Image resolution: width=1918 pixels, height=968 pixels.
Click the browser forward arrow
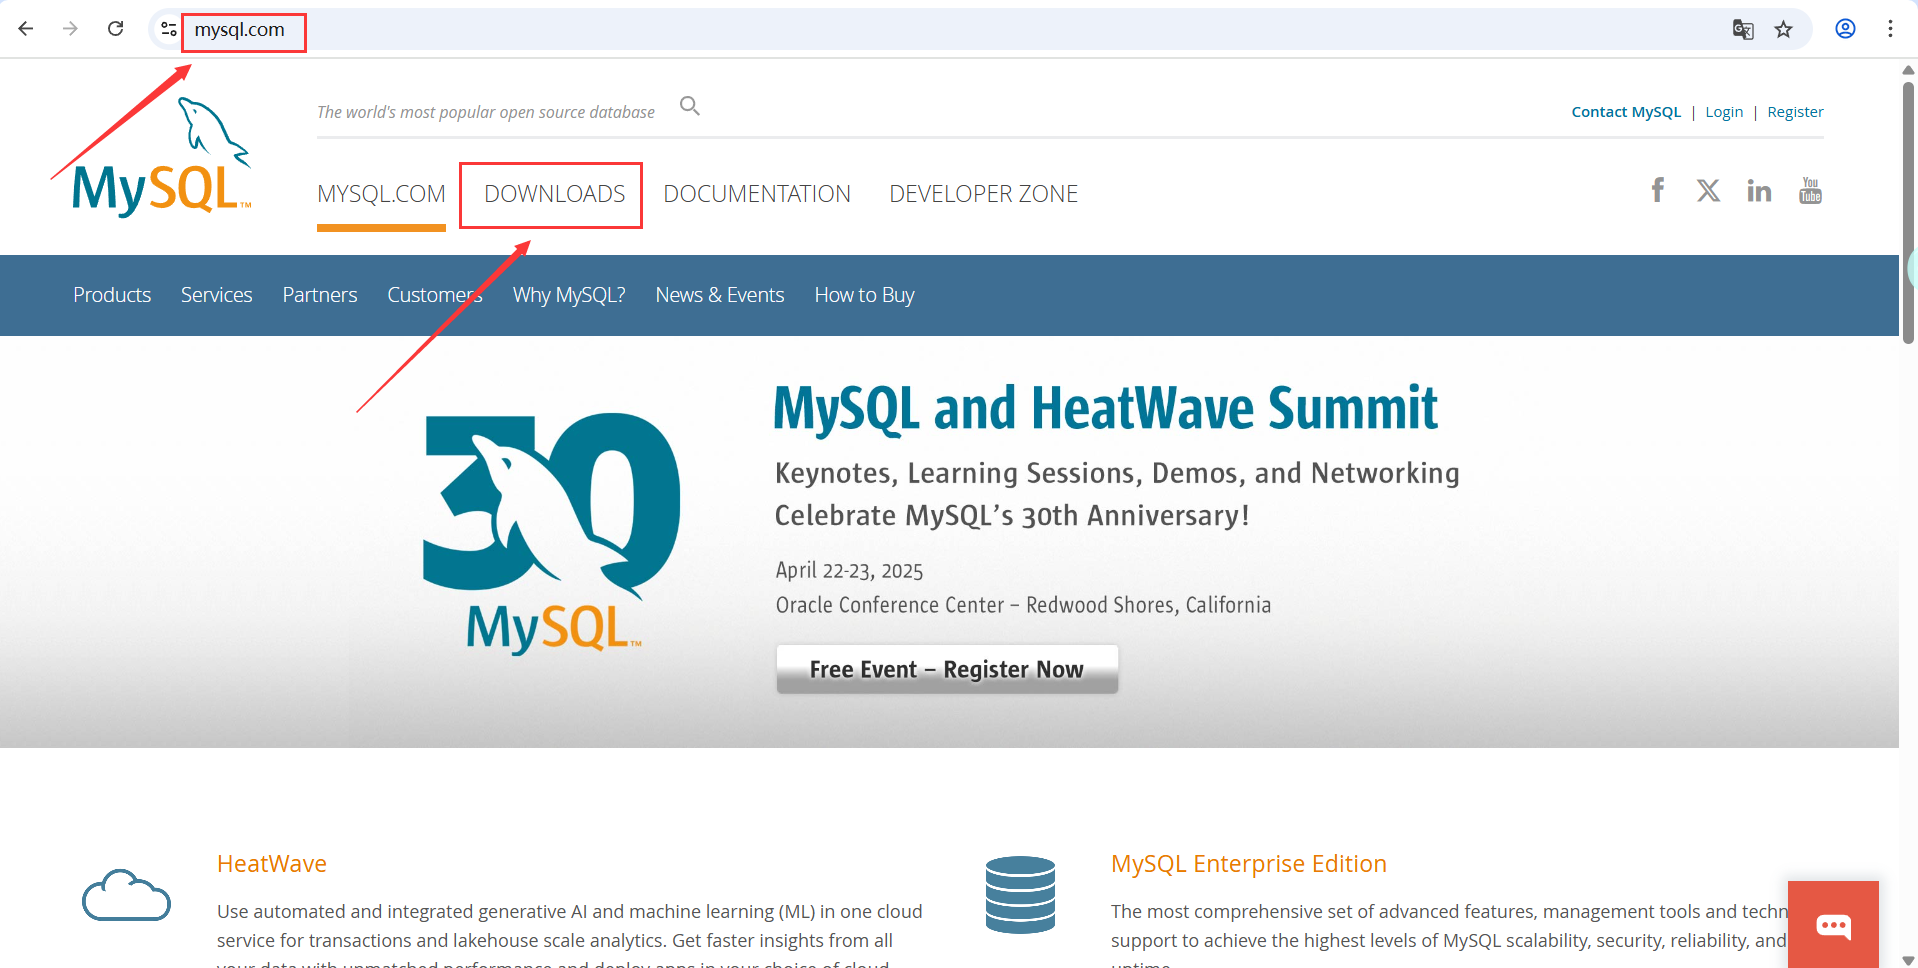[x=70, y=29]
